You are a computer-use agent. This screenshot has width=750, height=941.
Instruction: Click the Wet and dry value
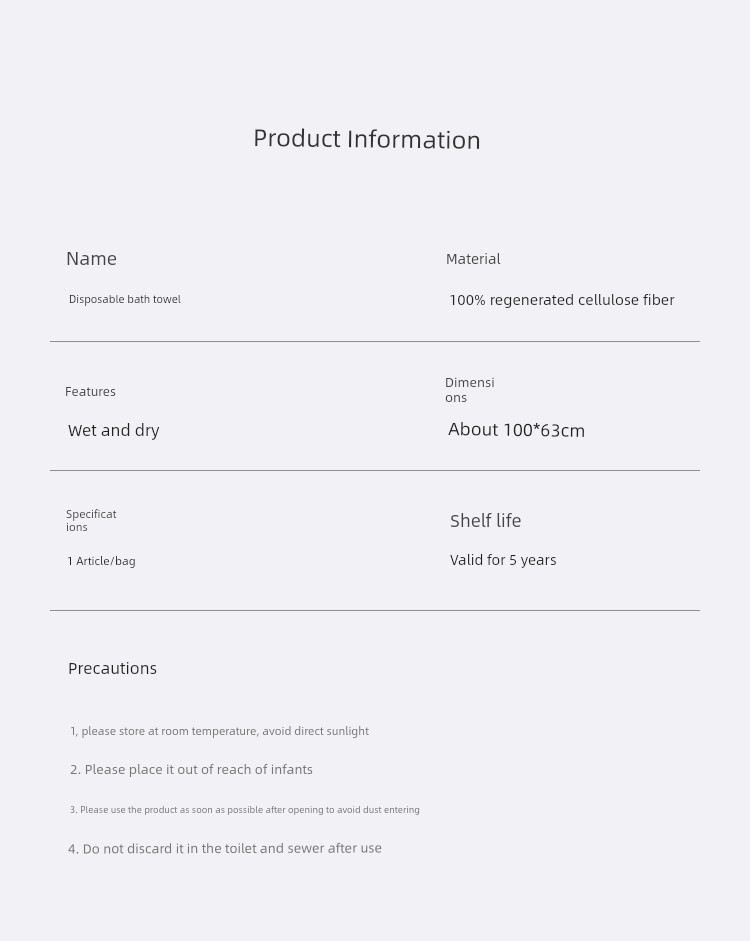point(113,430)
